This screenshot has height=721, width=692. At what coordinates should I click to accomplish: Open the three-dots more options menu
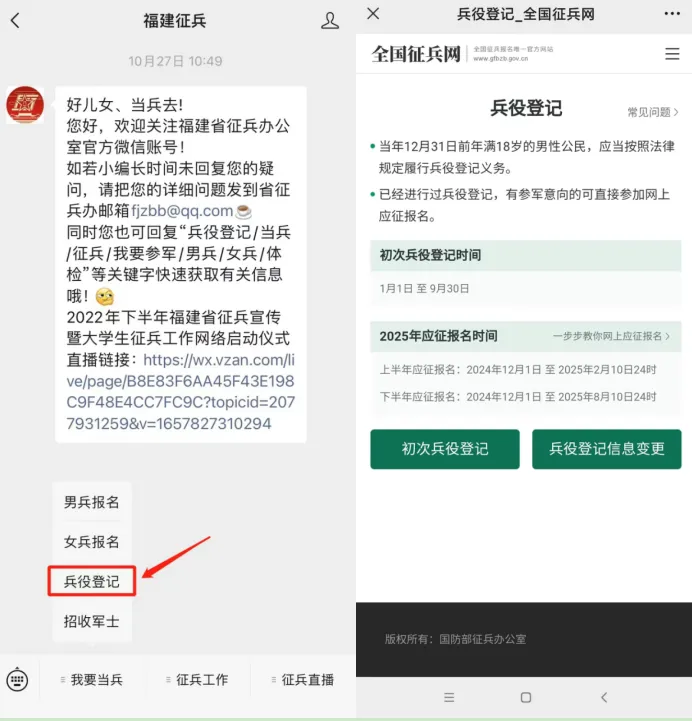(672, 14)
